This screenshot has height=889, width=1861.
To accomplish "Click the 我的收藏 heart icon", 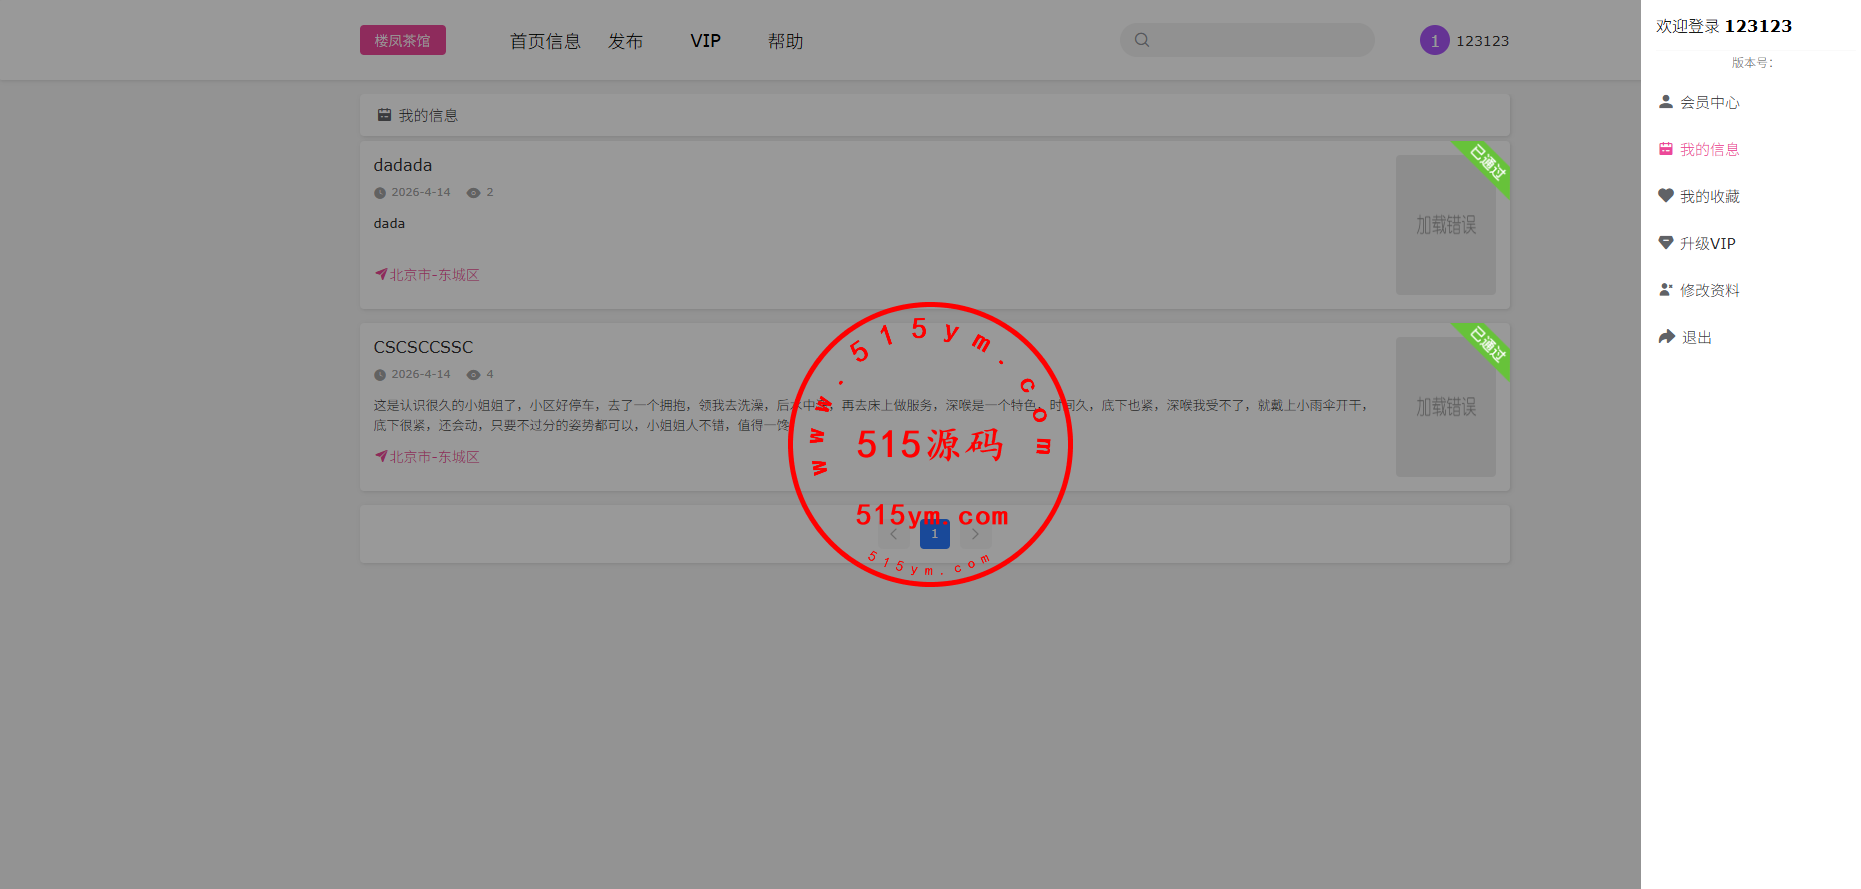I will (1665, 196).
